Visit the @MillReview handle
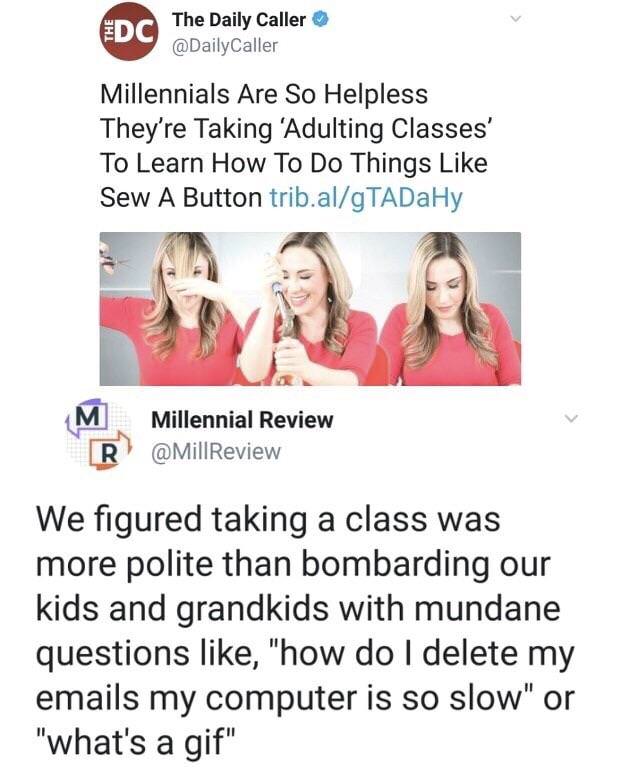Image resolution: width=640 pixels, height=775 pixels. pyautogui.click(x=216, y=452)
